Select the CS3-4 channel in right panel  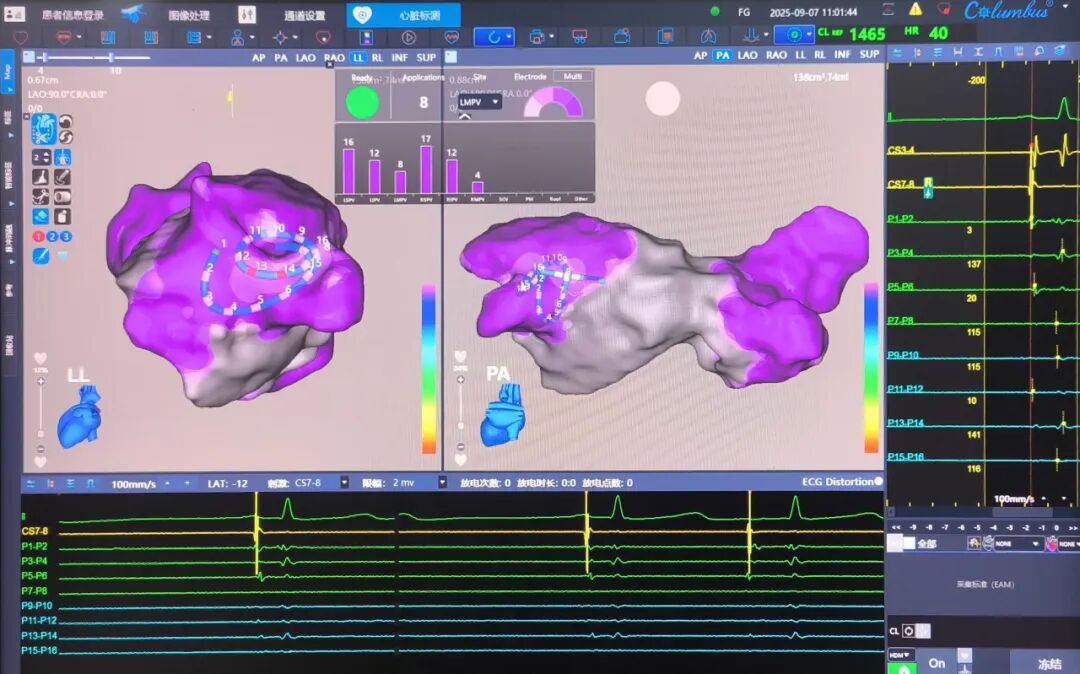tap(901, 150)
